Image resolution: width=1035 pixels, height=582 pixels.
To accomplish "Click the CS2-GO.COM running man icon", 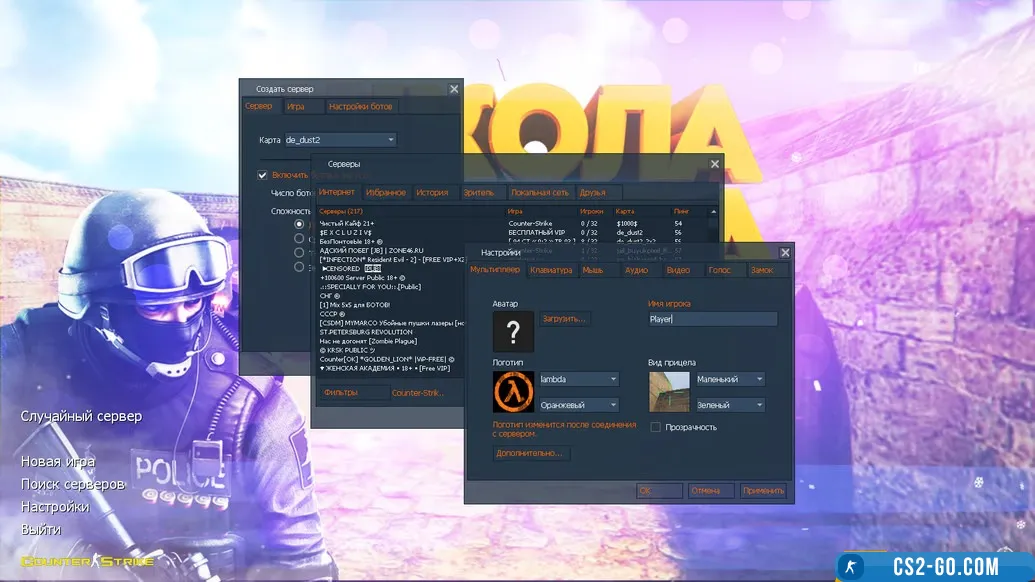I will pyautogui.click(x=851, y=567).
